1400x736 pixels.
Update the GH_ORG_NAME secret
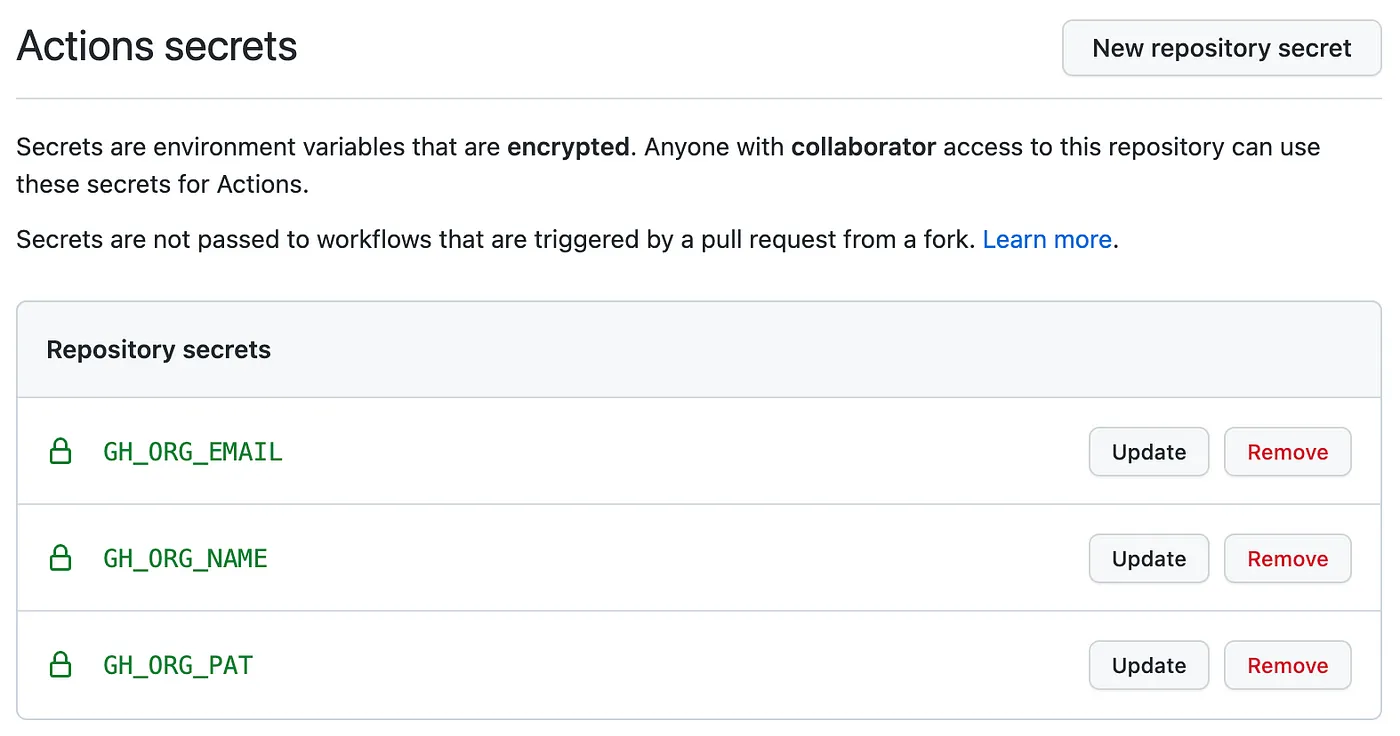1148,558
